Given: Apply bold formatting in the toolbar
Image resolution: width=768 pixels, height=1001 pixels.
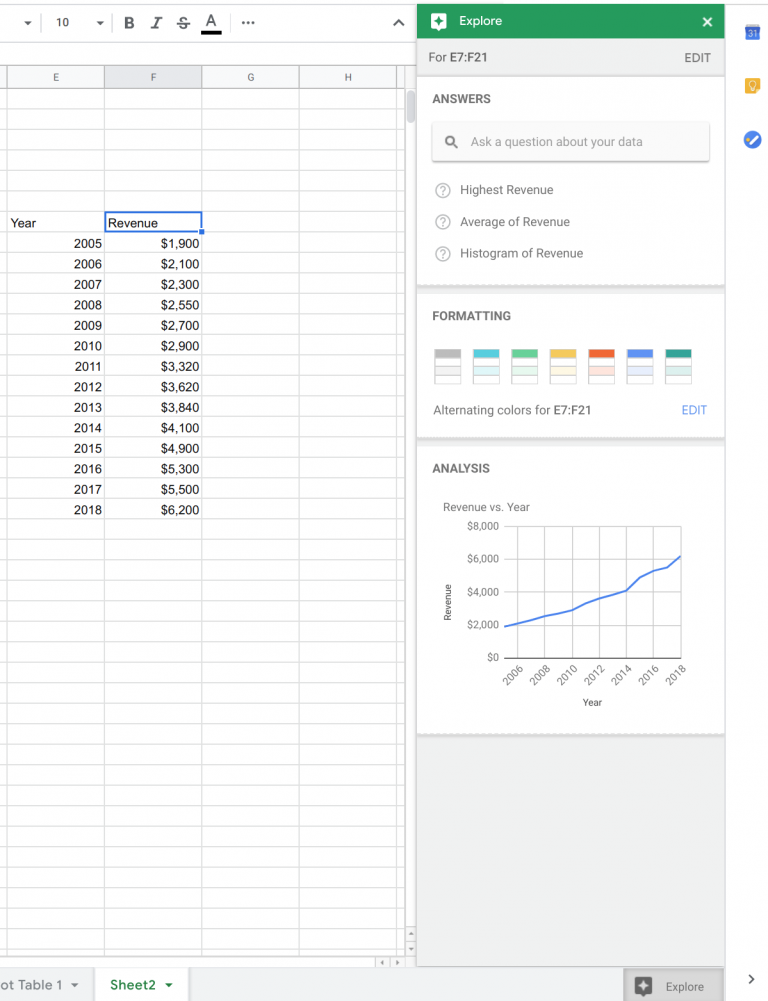Looking at the screenshot, I should (129, 21).
